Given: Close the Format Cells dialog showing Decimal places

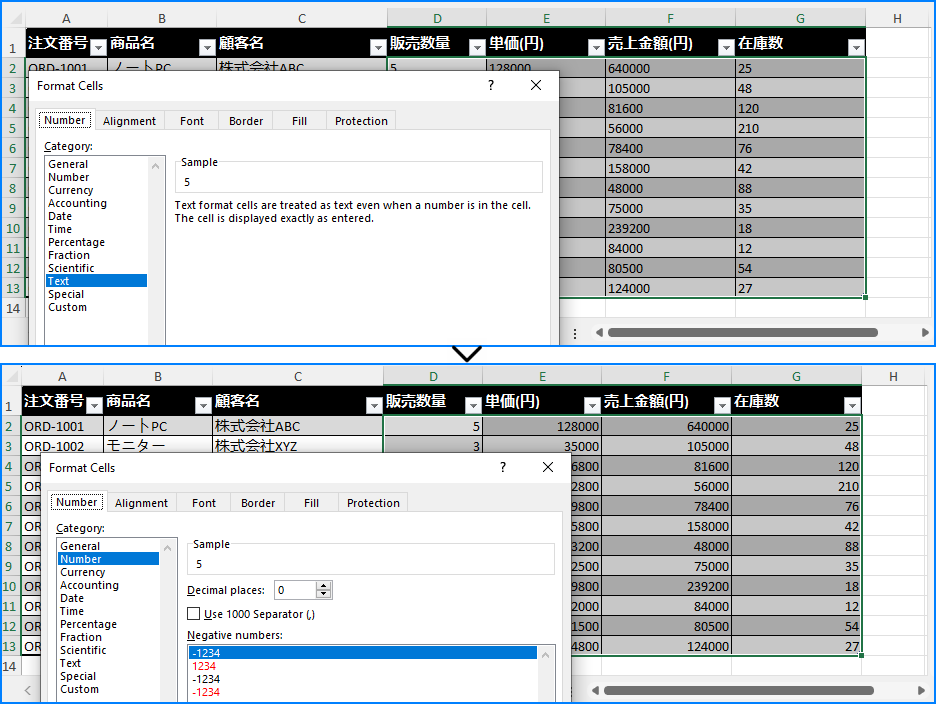Looking at the screenshot, I should click(548, 467).
